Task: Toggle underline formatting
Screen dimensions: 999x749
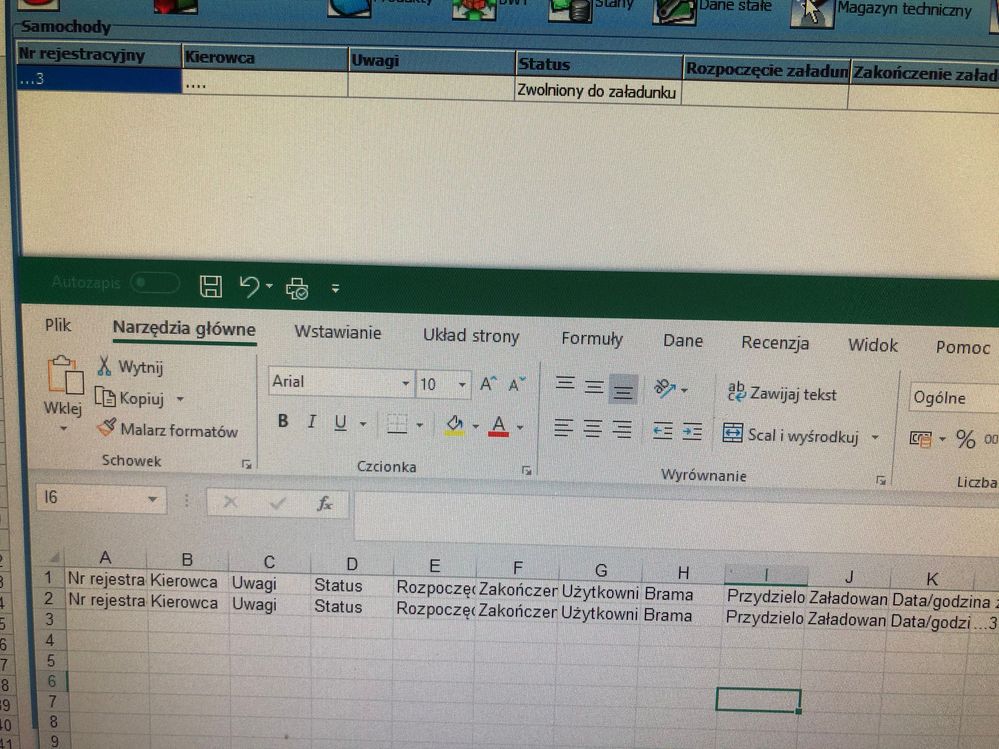Action: pos(341,422)
